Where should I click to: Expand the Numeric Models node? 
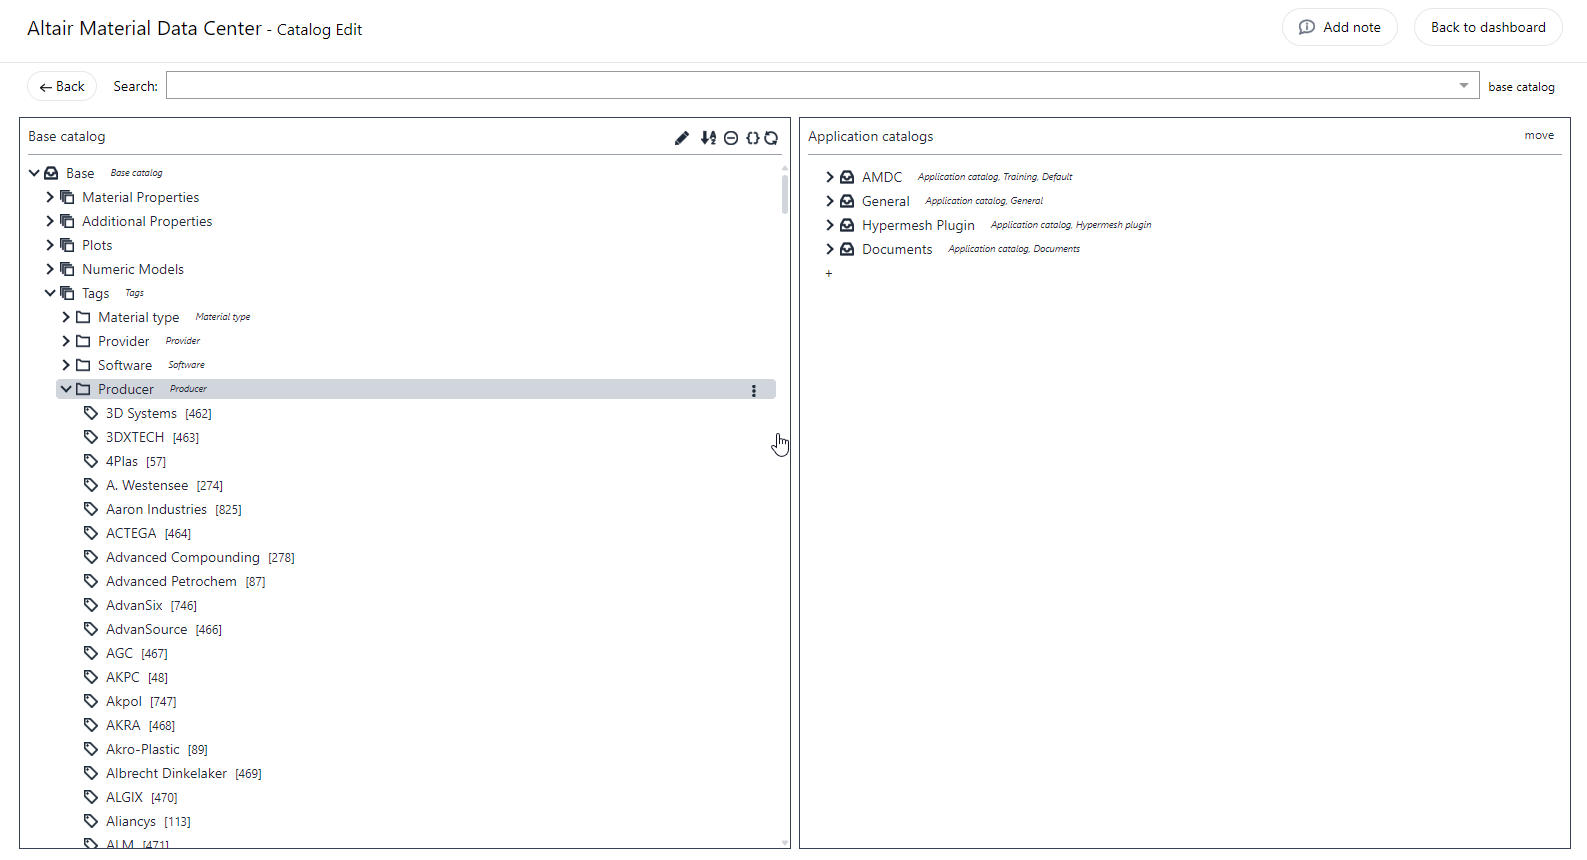pos(50,269)
